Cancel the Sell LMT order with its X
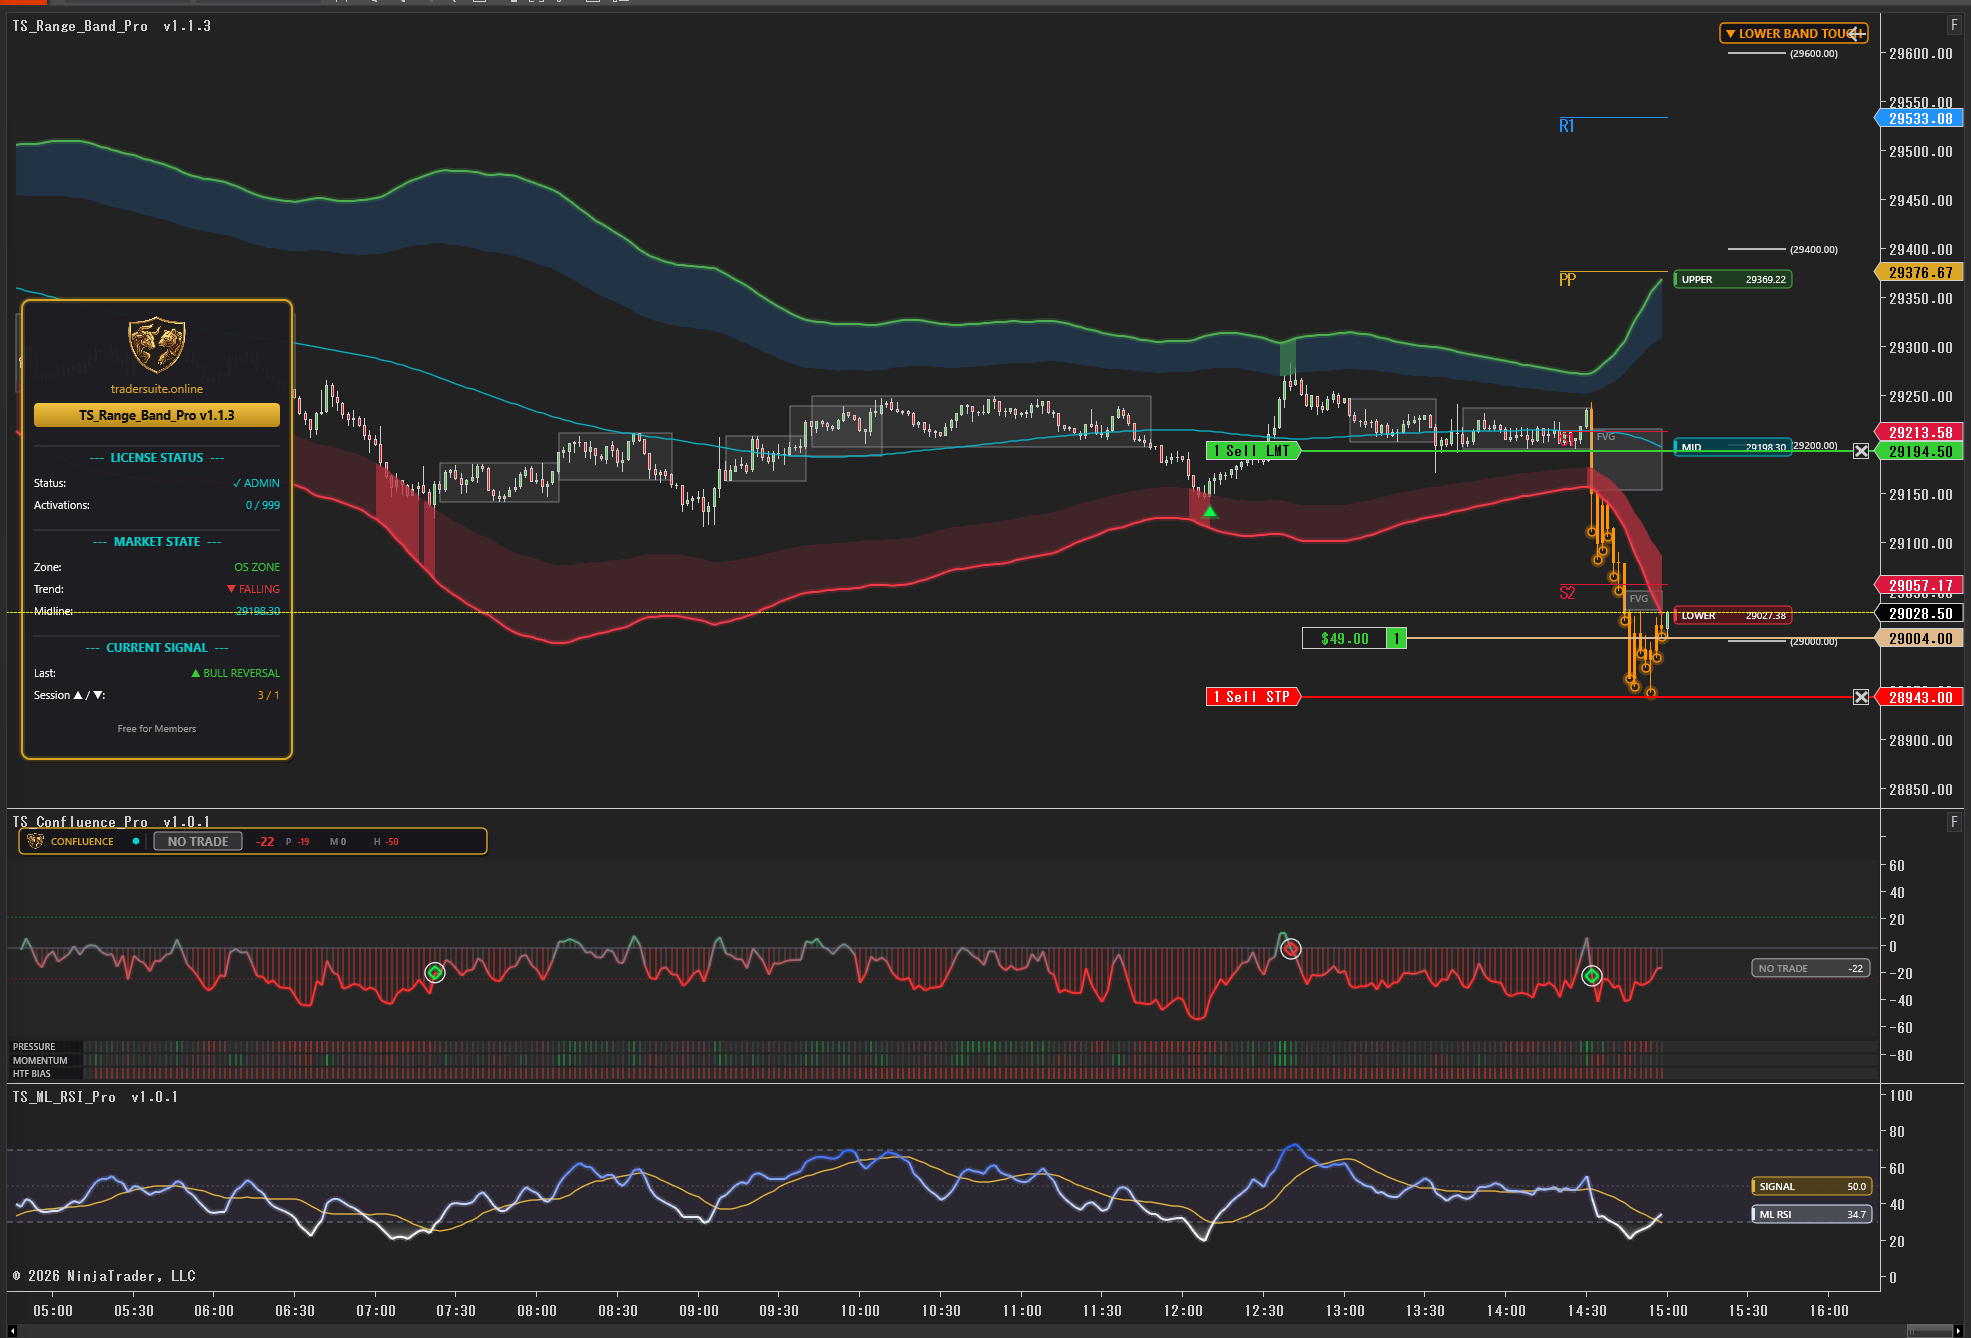 pyautogui.click(x=1861, y=451)
